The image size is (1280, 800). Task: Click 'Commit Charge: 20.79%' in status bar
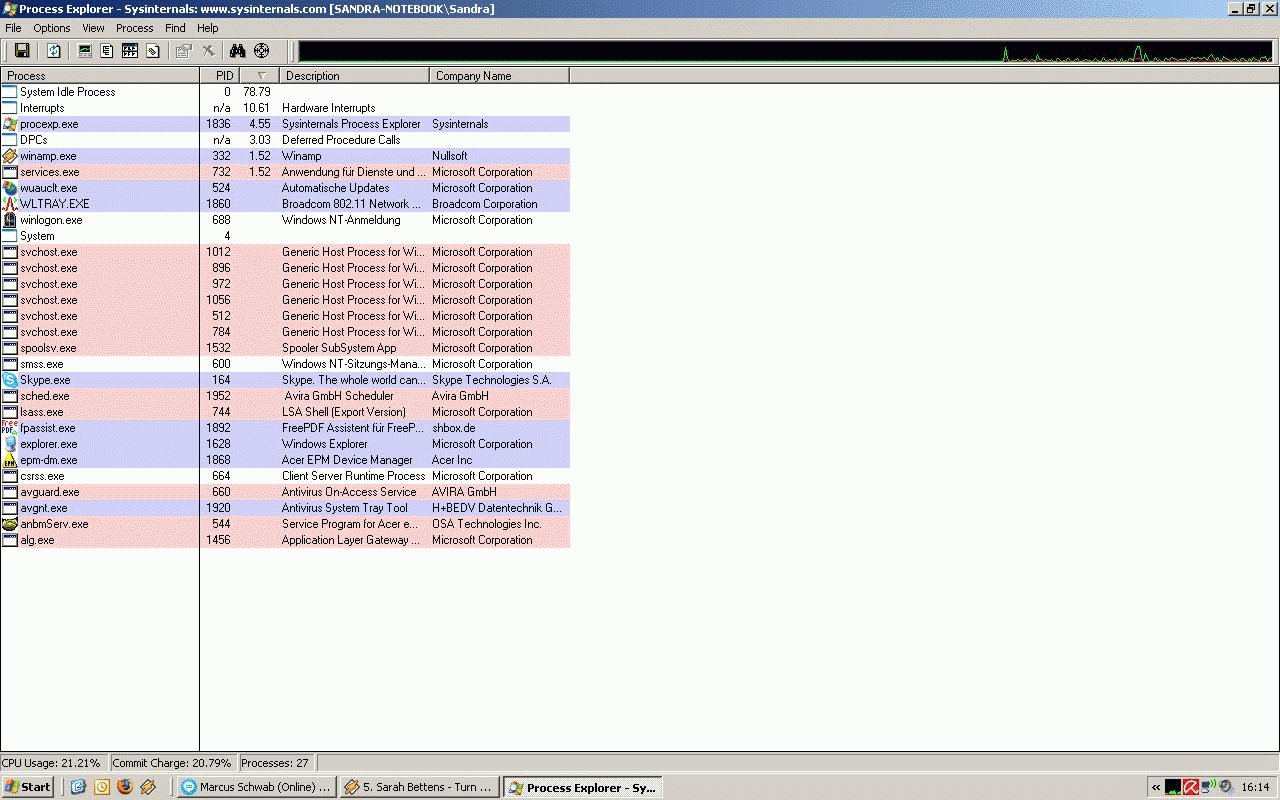172,763
